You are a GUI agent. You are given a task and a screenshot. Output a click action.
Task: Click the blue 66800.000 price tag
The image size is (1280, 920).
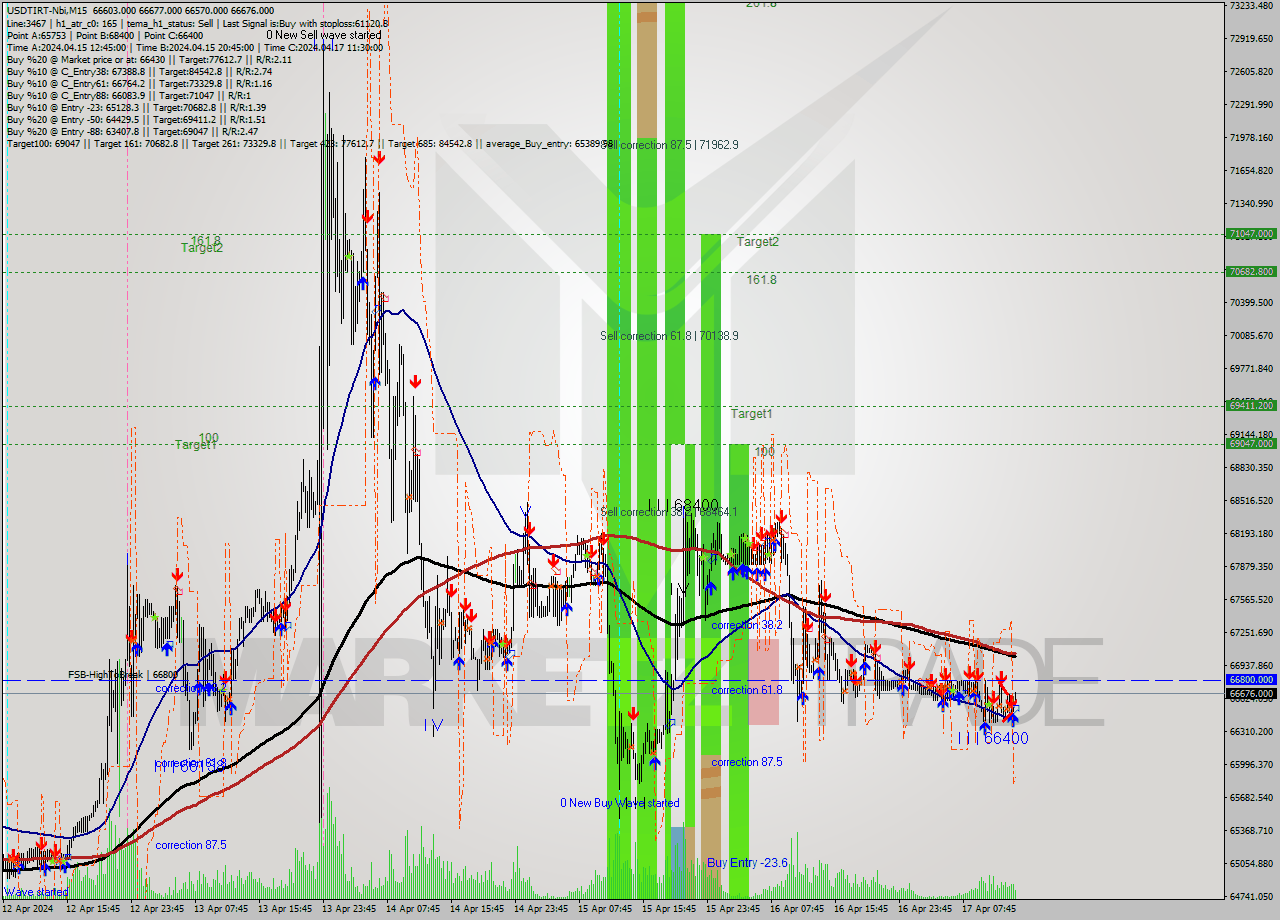point(1251,679)
